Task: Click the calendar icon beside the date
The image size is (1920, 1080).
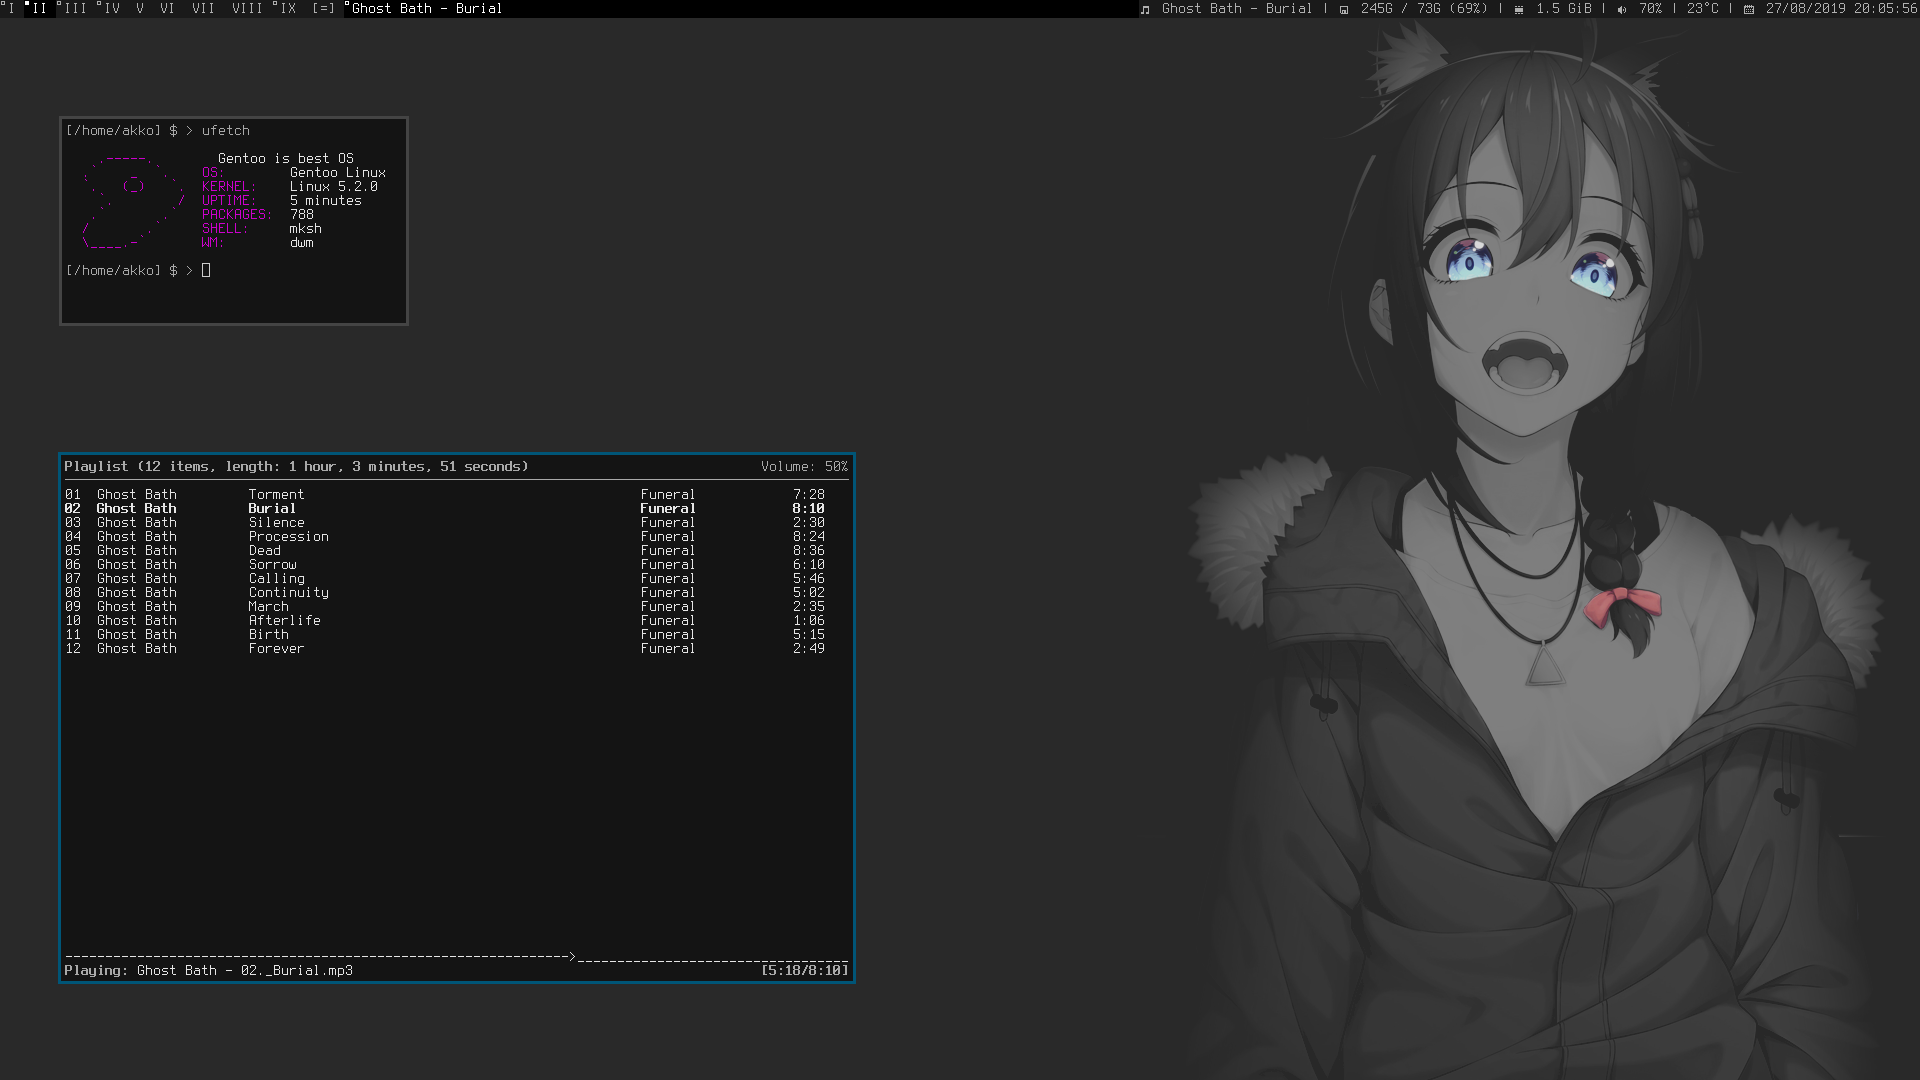Action: coord(1748,9)
